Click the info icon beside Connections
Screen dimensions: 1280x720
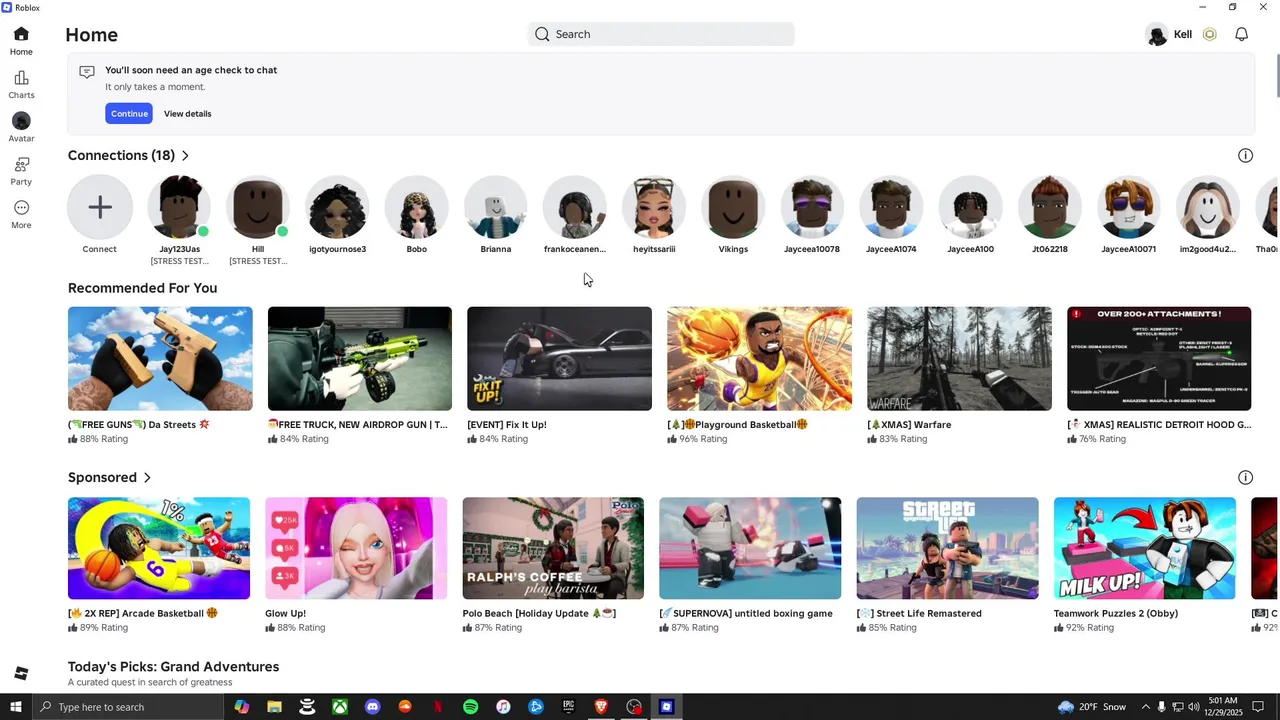1245,155
